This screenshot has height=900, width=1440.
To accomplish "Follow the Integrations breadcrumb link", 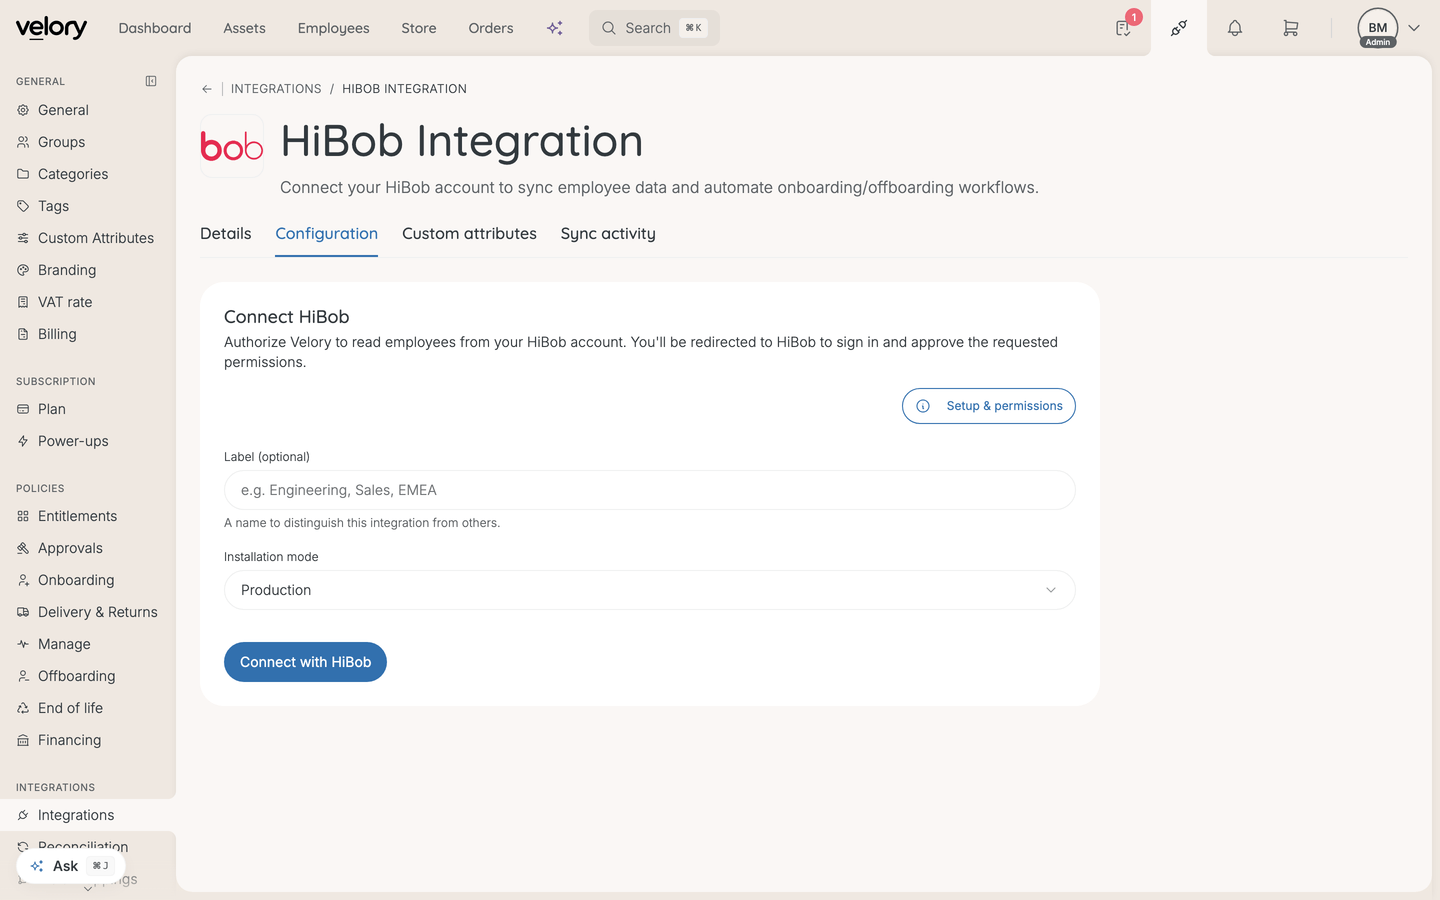I will 276,89.
